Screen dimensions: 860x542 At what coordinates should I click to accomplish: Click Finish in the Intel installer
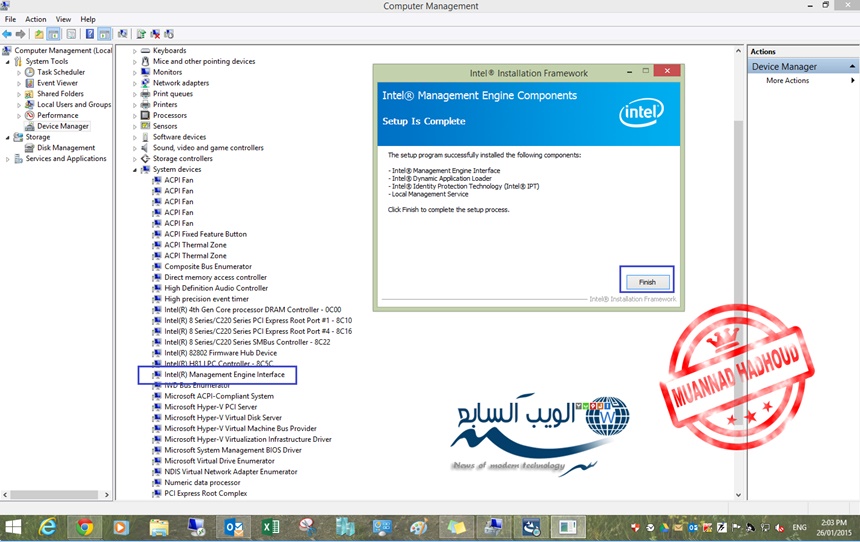coord(647,282)
